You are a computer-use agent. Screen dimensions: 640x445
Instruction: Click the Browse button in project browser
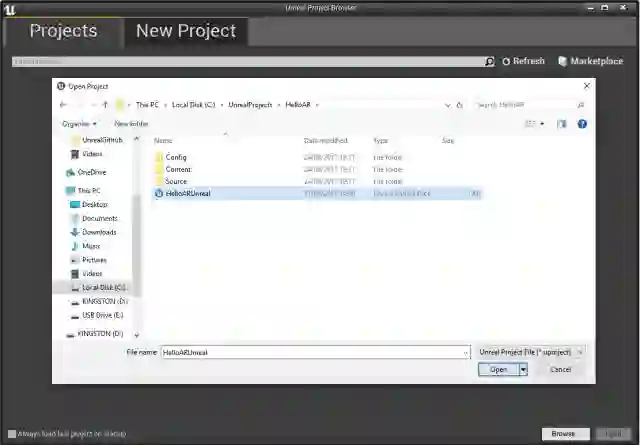coord(565,434)
